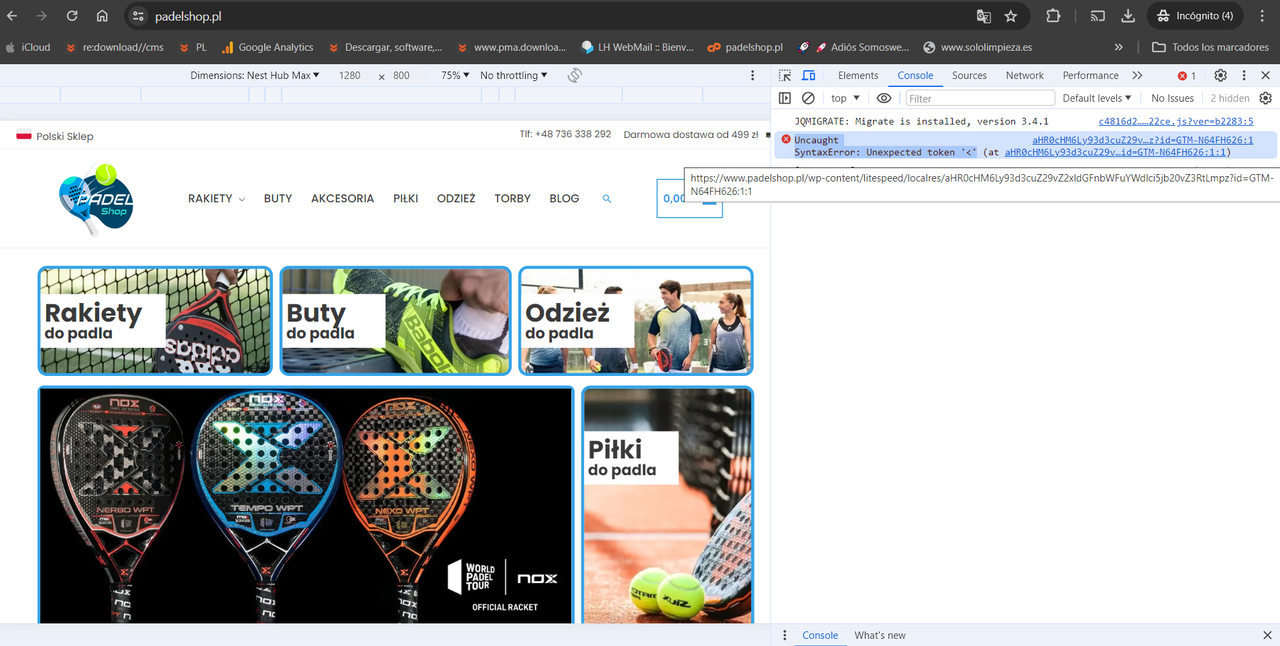
Task: Open the No throttling dropdown
Action: 514,75
